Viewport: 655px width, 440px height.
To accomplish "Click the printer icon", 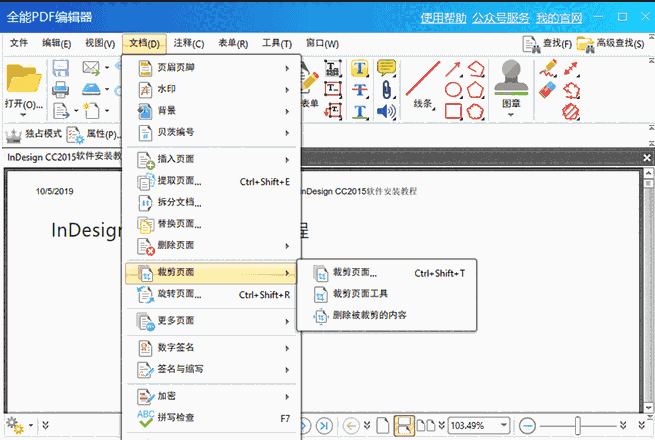I will 61,89.
